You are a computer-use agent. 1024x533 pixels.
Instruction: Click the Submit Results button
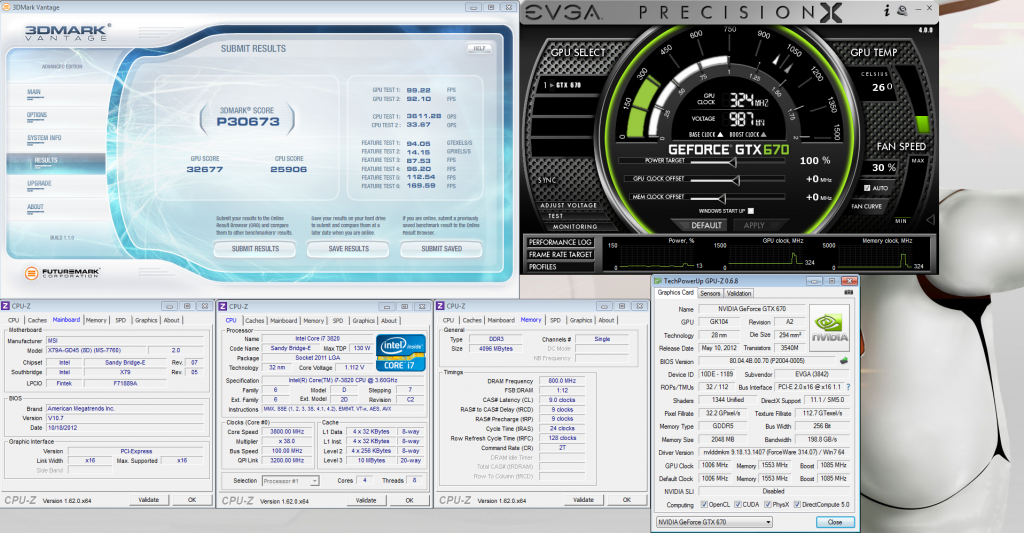[255, 249]
